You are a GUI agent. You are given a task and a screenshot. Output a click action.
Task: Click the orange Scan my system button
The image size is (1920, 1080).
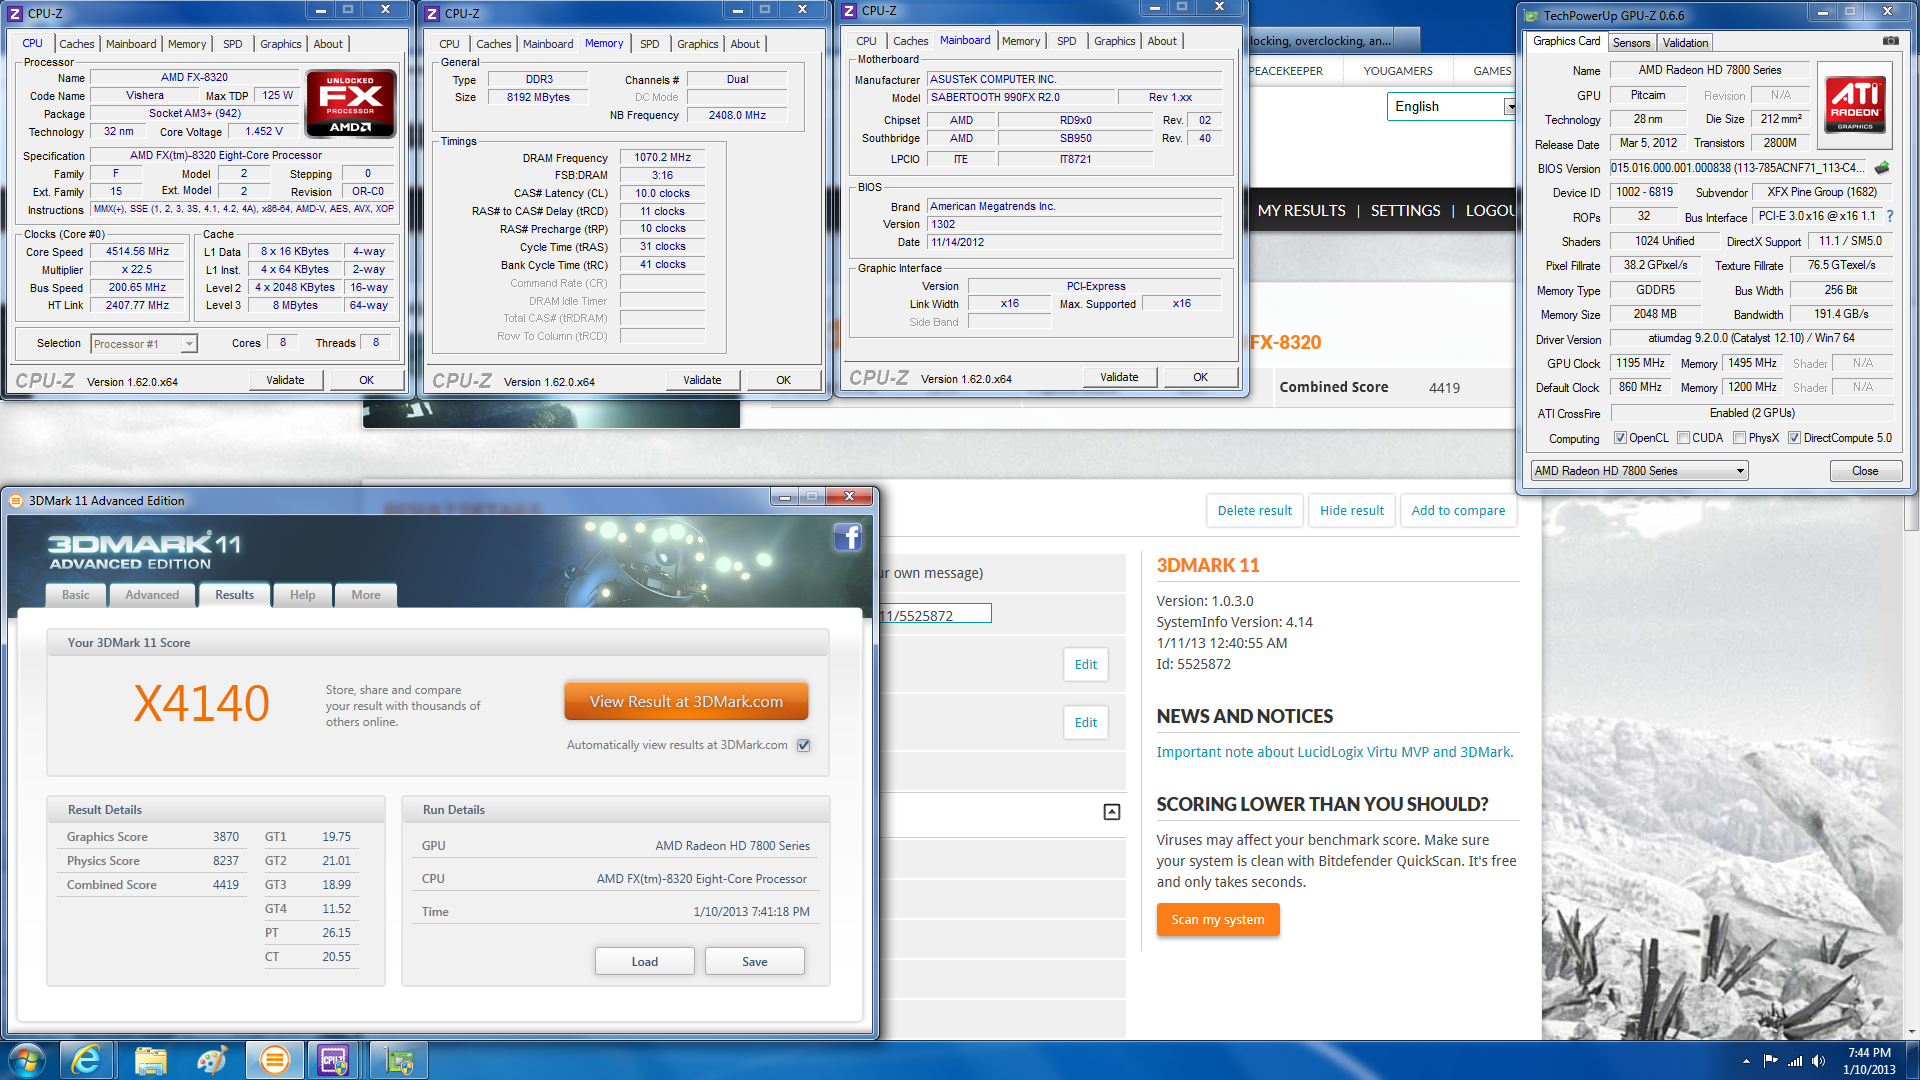click(x=1218, y=920)
